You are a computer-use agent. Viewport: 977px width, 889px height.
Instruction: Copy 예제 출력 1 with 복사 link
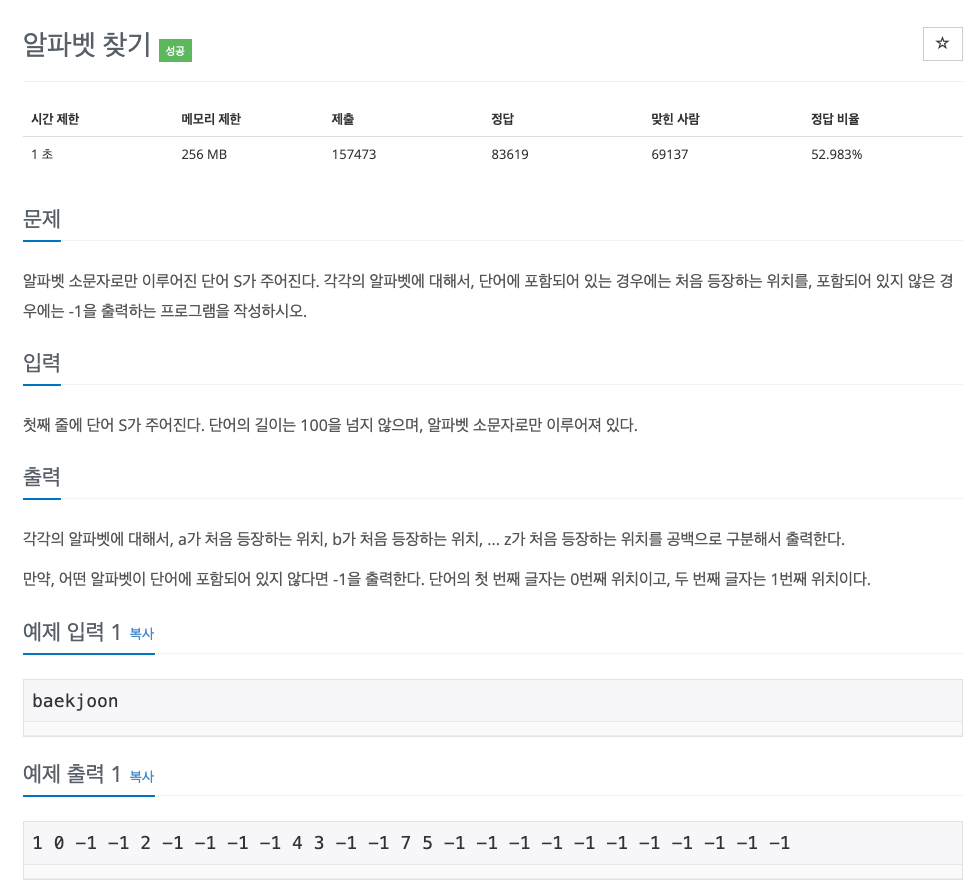pos(141,776)
